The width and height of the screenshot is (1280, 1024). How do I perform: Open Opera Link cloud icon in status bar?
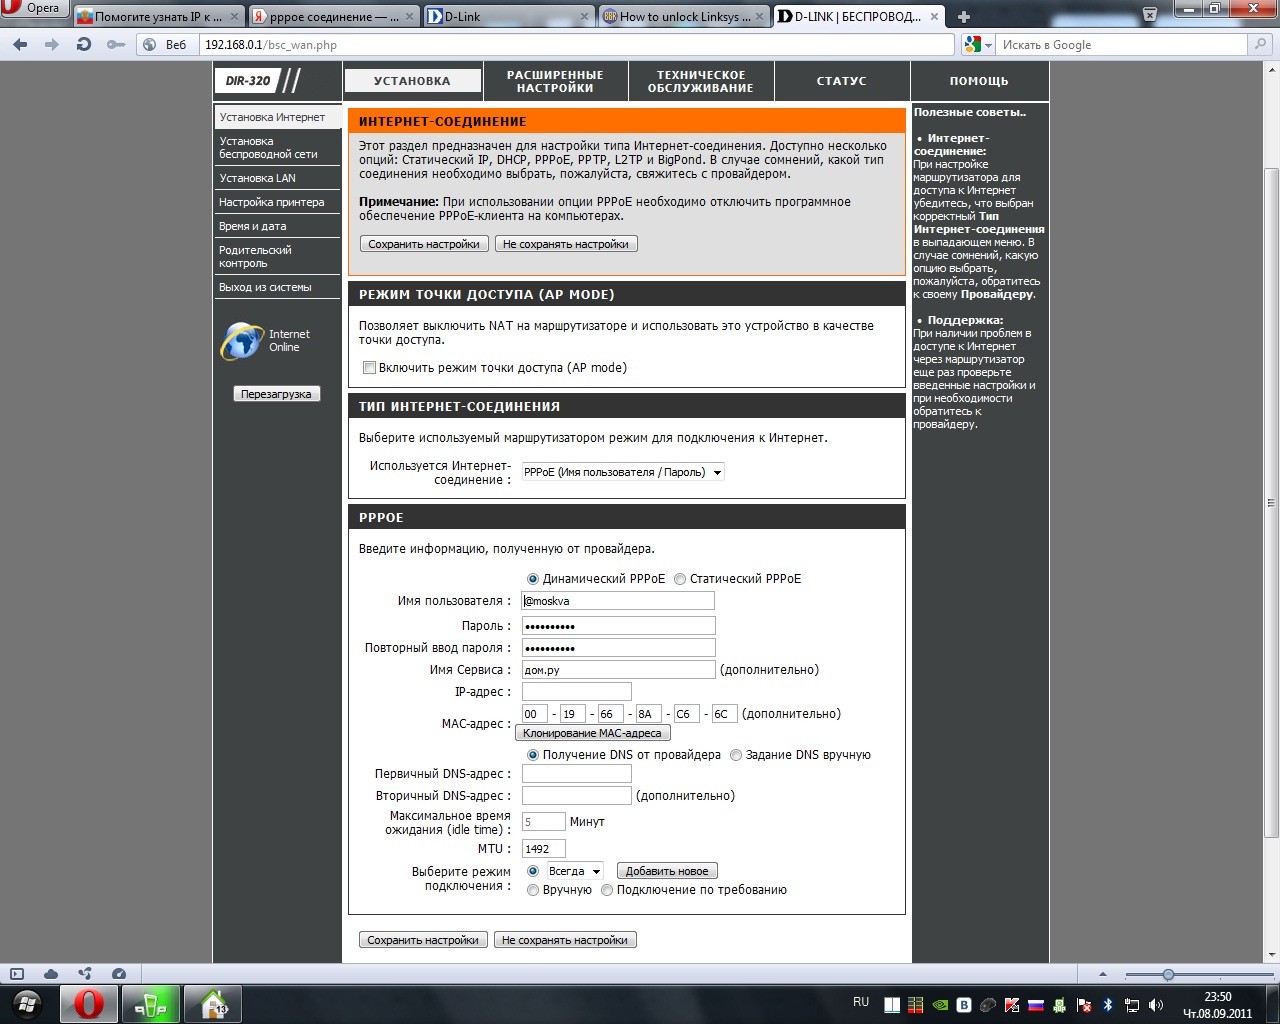pyautogui.click(x=51, y=974)
